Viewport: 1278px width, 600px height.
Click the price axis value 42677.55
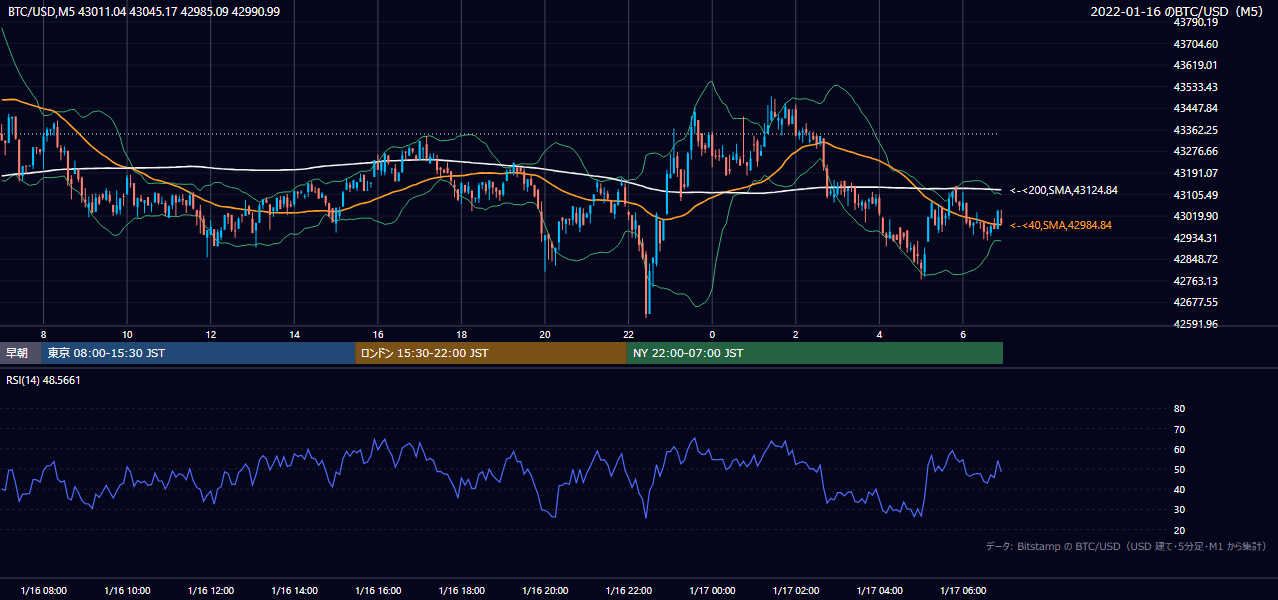pos(1195,302)
